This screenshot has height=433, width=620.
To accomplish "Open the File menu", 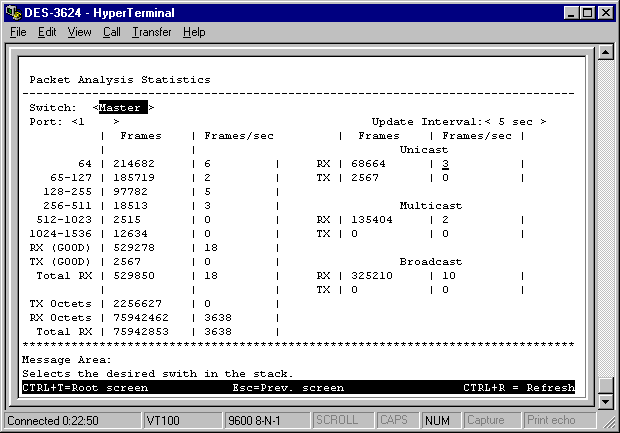I will (x=18, y=32).
